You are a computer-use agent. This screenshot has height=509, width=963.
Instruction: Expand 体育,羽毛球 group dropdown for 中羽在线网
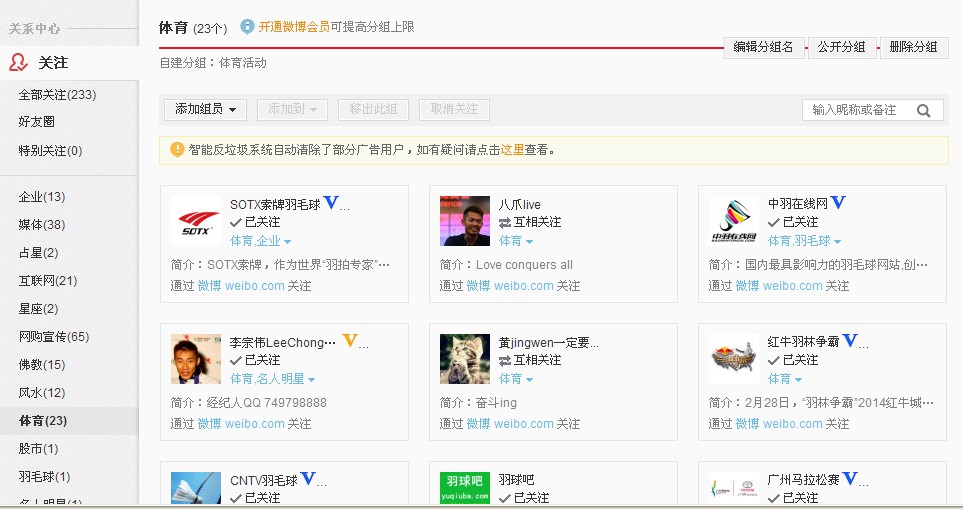coord(805,241)
